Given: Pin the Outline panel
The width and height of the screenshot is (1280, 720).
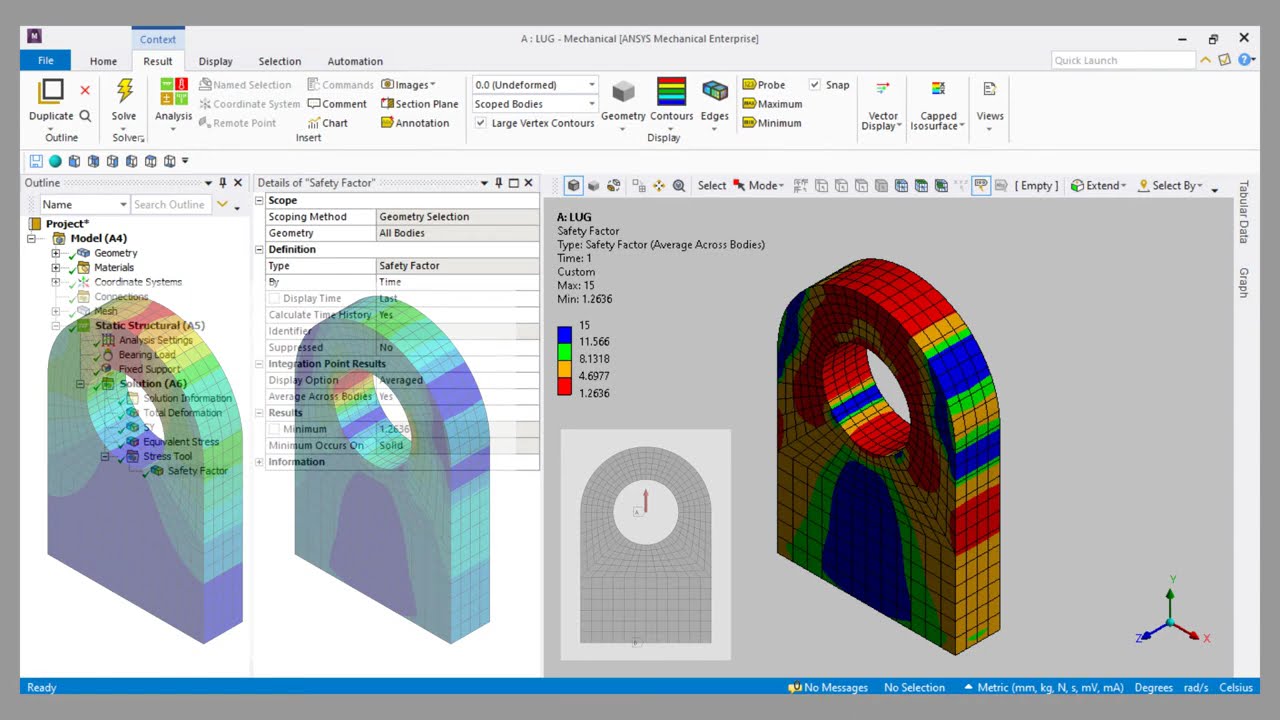Looking at the screenshot, I should click(223, 183).
